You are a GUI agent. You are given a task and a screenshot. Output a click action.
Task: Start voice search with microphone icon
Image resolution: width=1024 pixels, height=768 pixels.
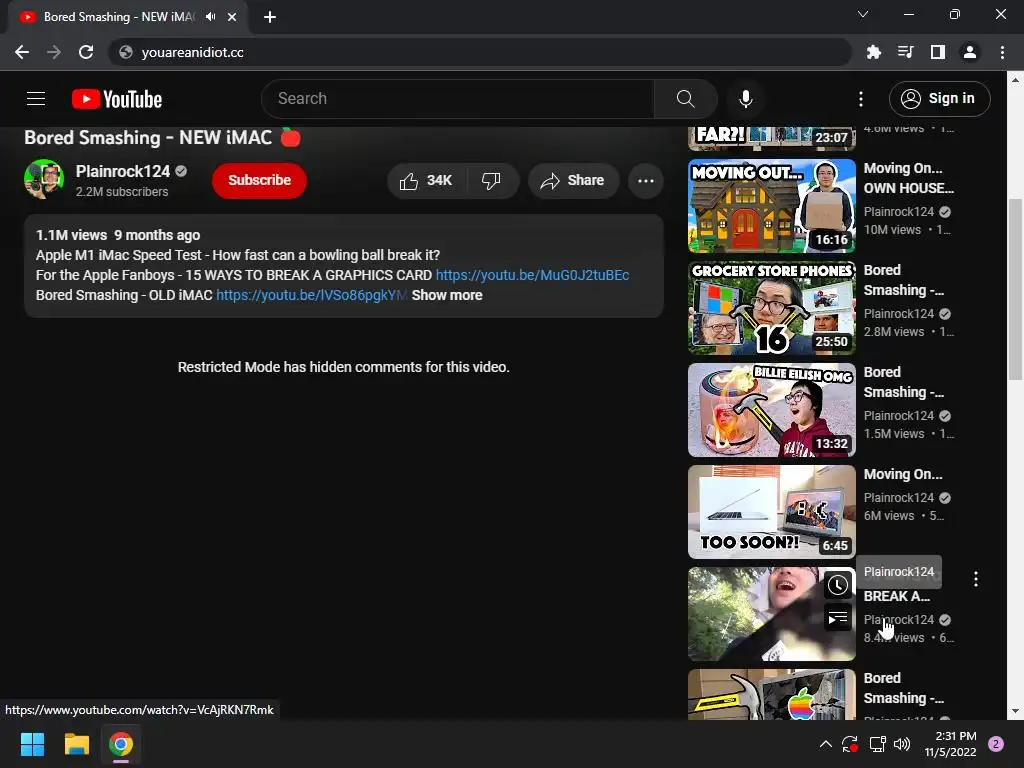[745, 99]
